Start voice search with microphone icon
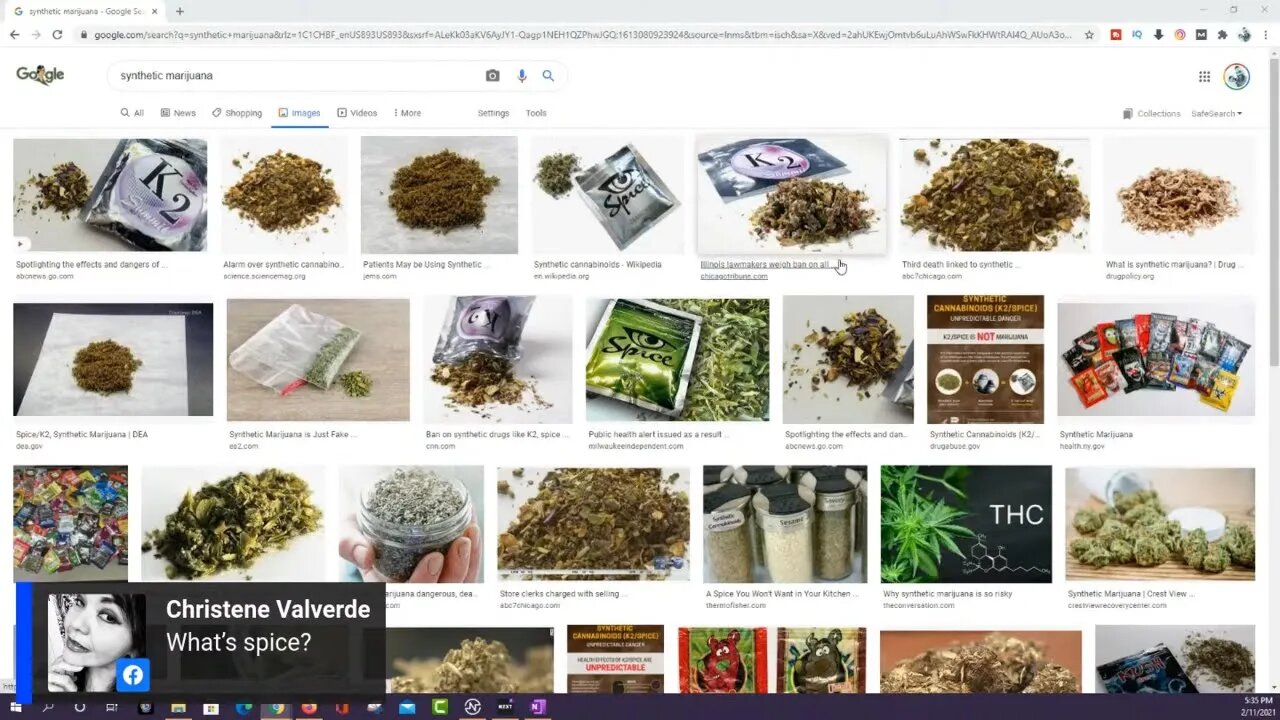The image size is (1280, 720). 521,75
